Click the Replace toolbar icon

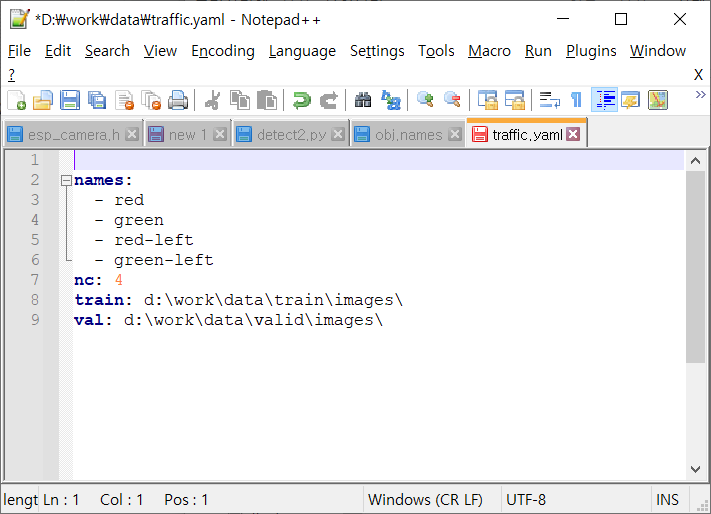[390, 100]
